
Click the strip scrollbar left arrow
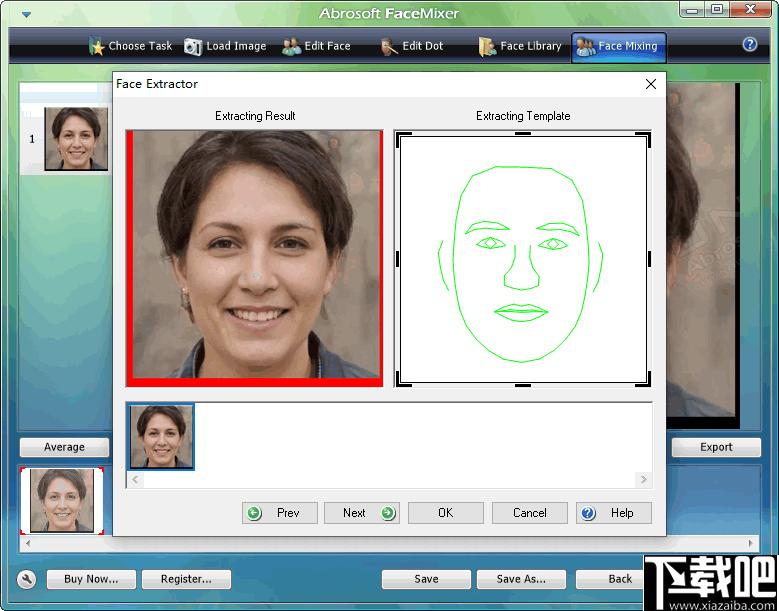pos(135,479)
